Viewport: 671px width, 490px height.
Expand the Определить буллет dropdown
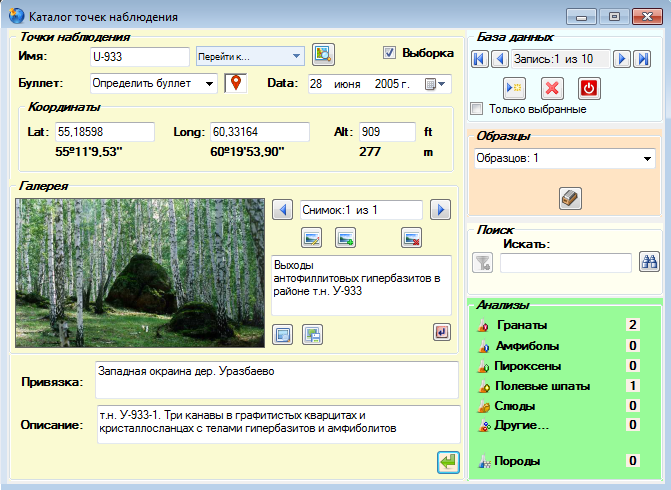154,83
